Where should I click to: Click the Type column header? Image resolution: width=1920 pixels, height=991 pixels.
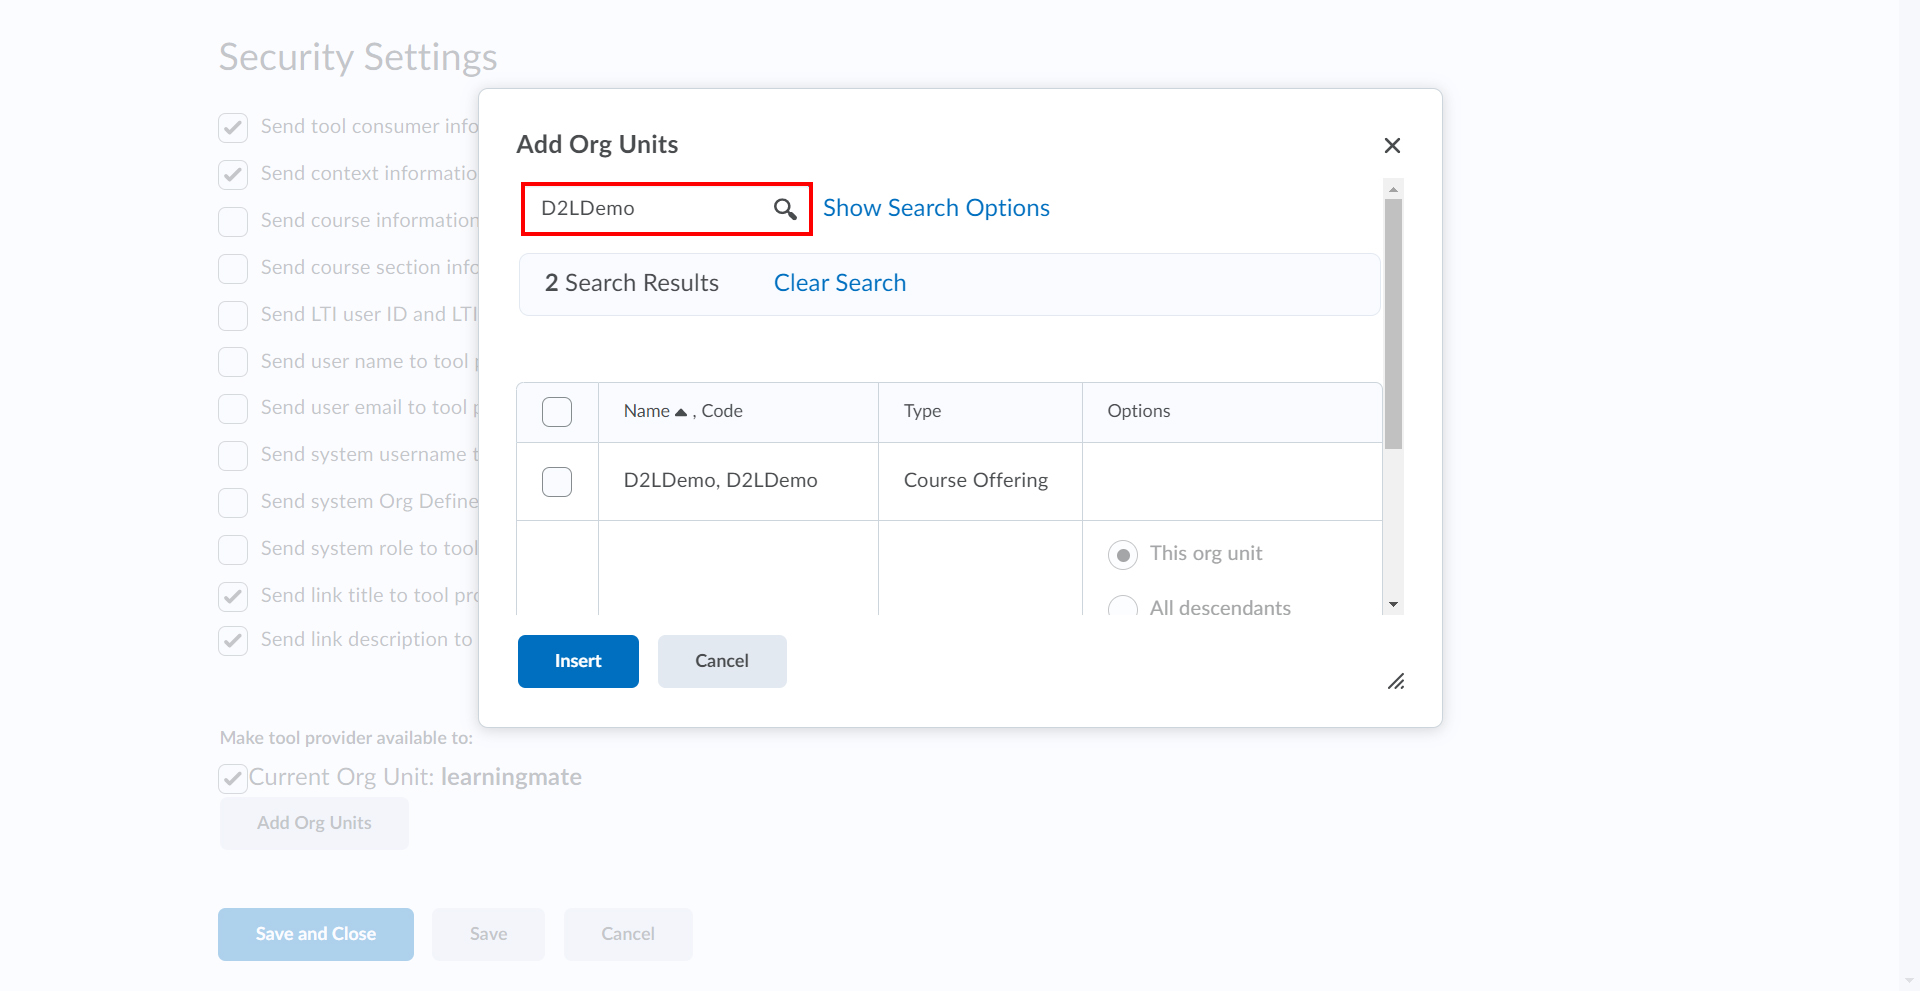tap(923, 411)
